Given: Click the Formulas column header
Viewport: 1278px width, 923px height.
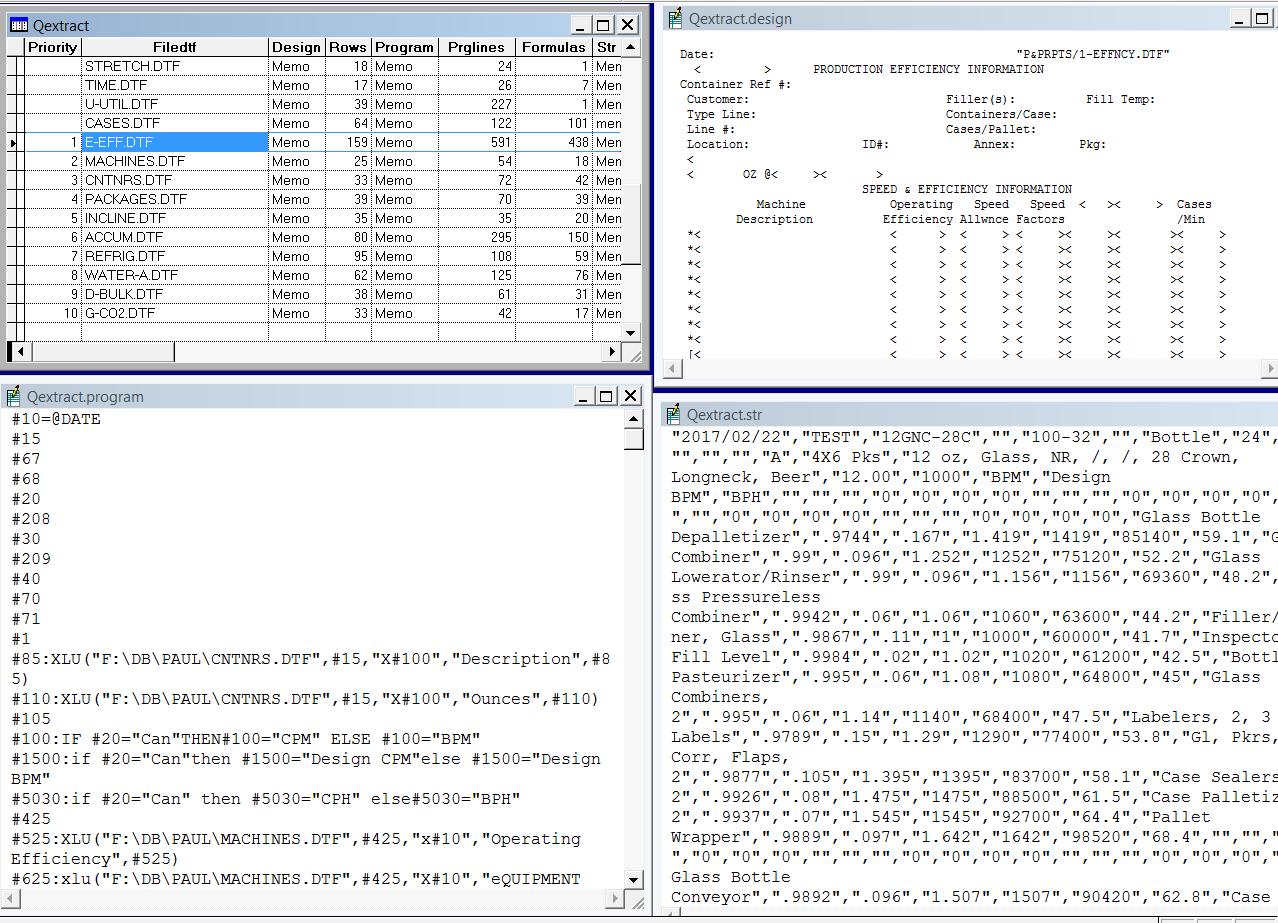Looking at the screenshot, I should point(553,47).
